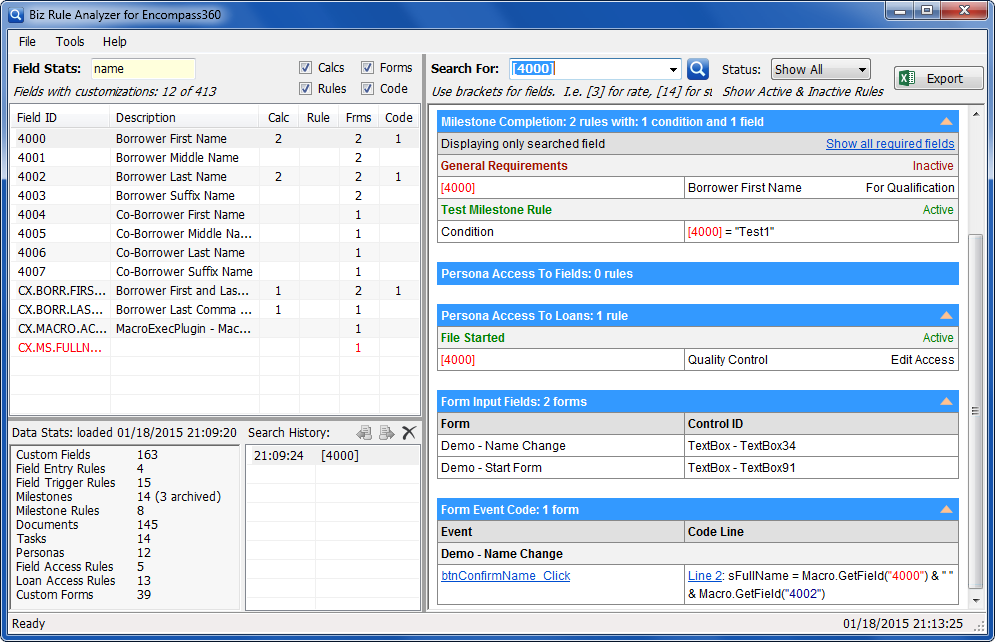The image size is (995, 642).
Task: Click the 'File Started' rule name
Action: pos(473,337)
